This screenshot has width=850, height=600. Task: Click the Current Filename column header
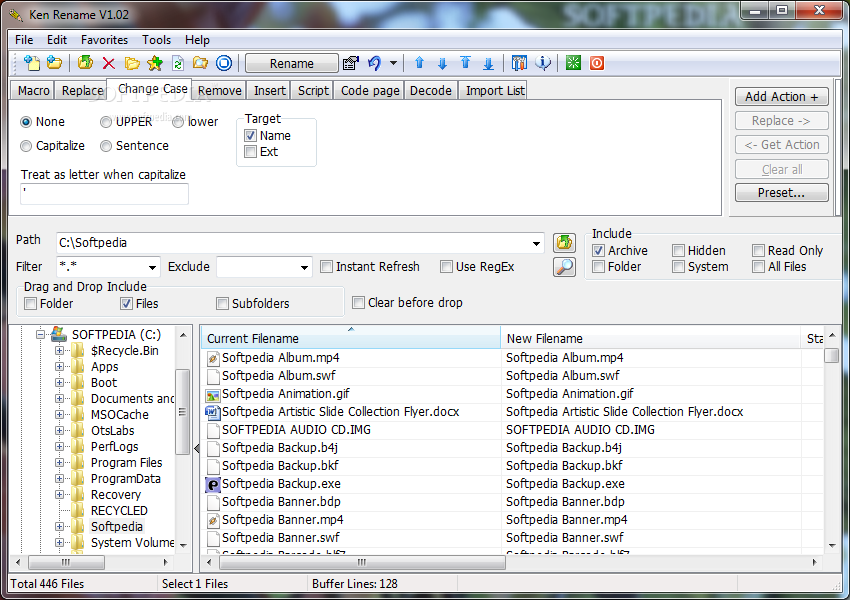point(351,338)
